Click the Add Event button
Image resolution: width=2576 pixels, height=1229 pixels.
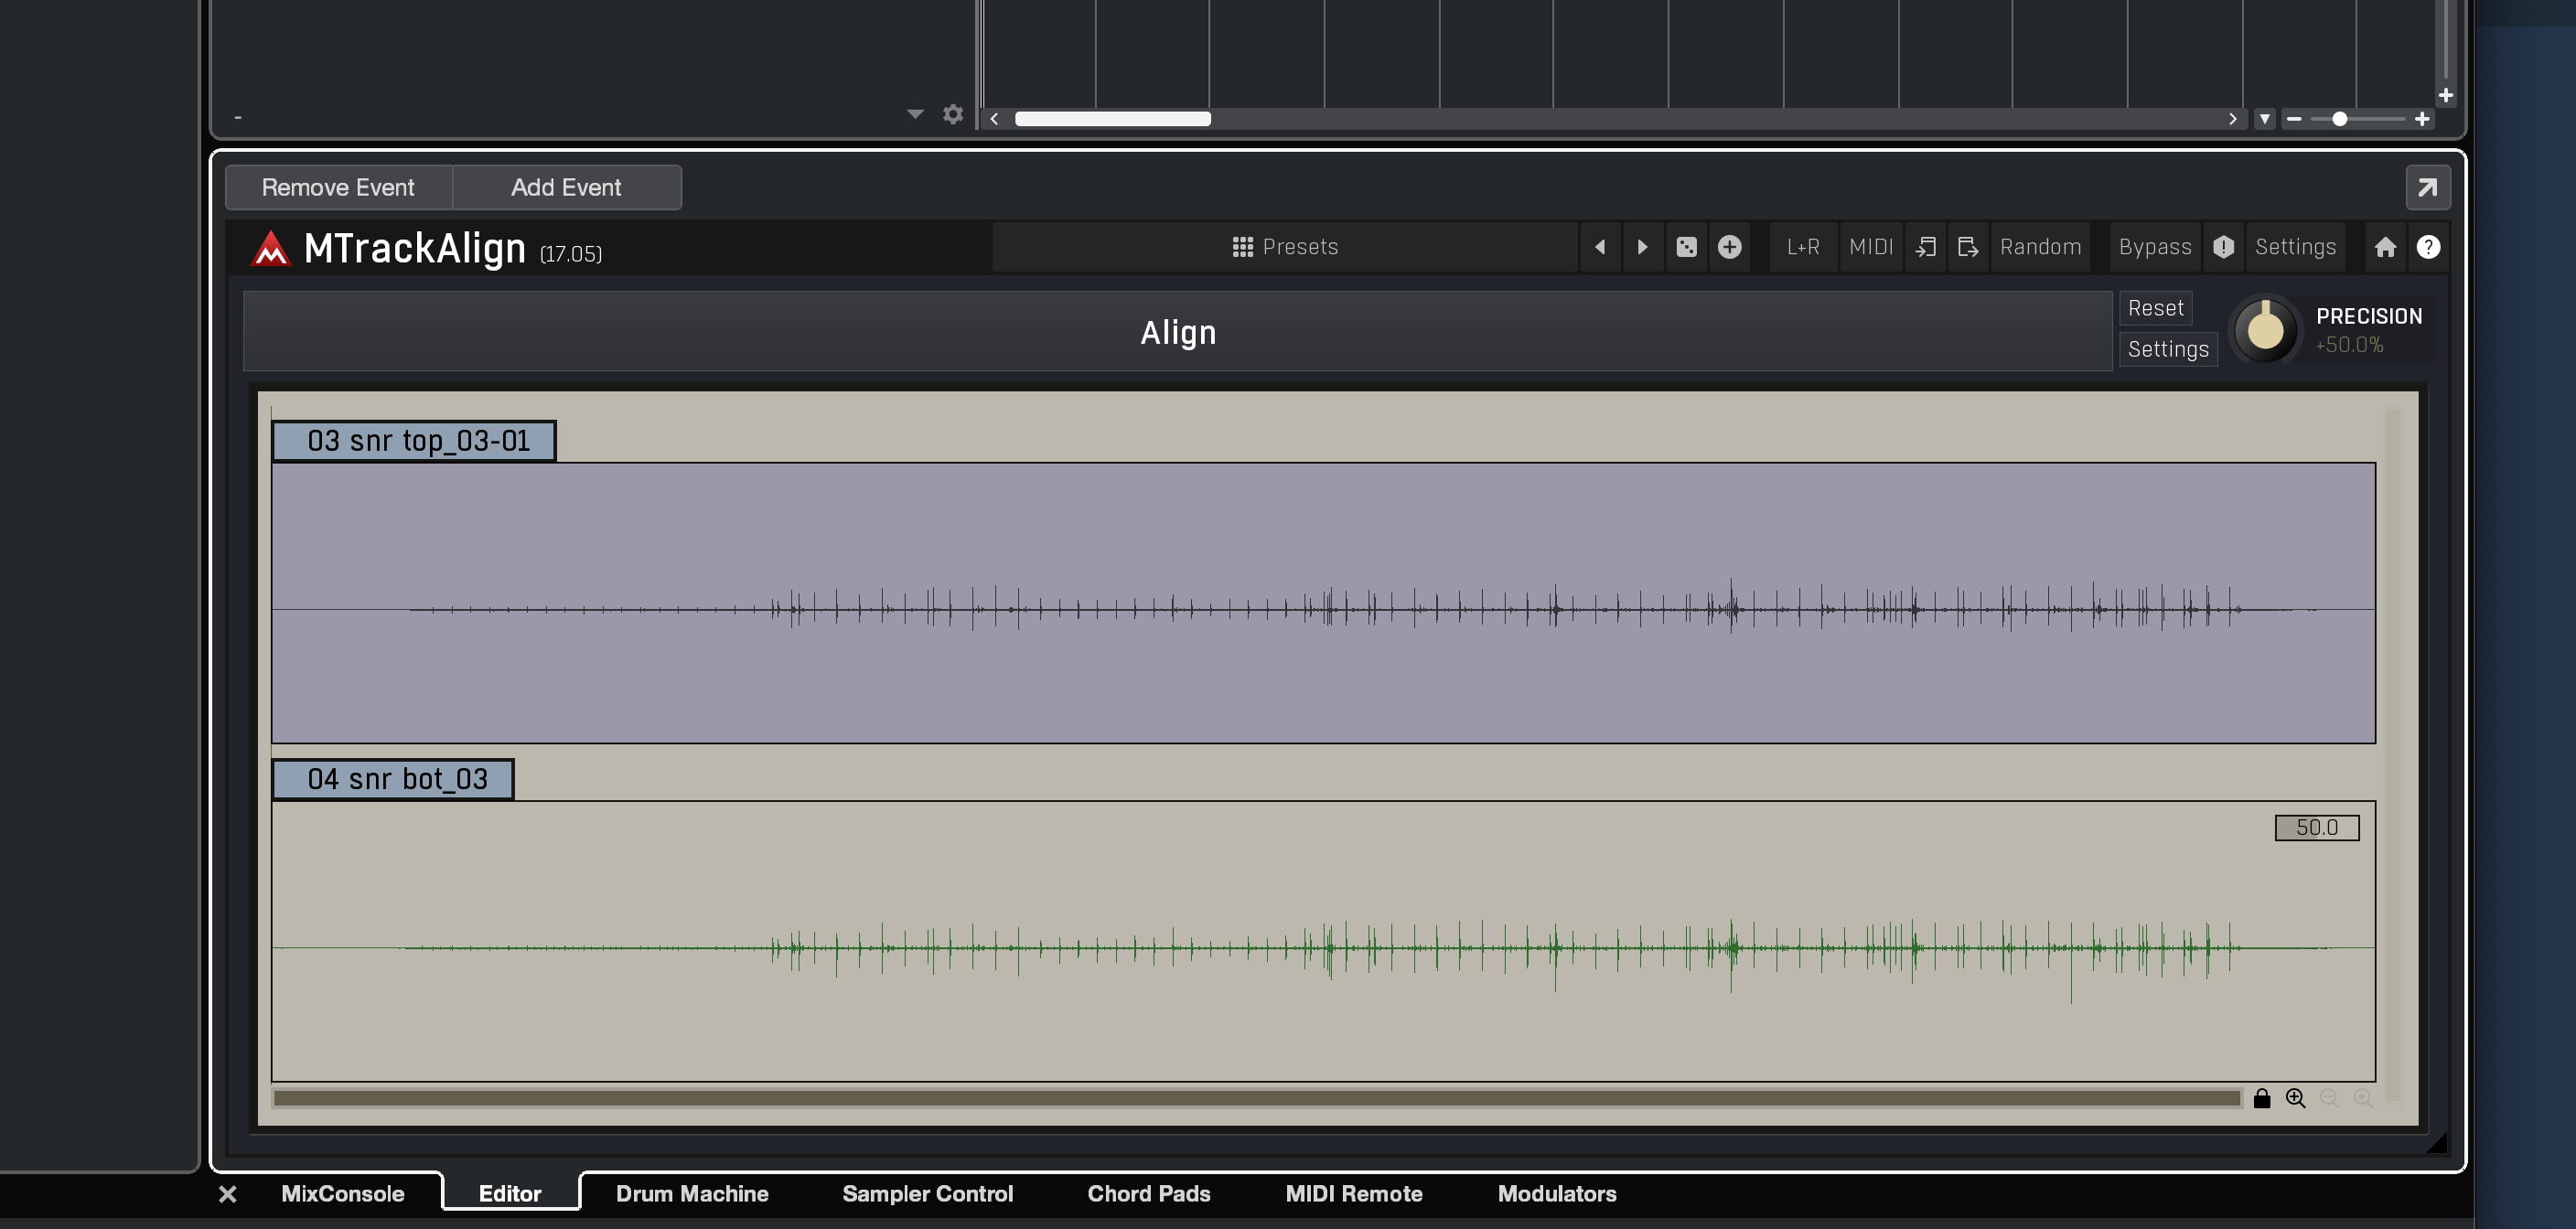tap(566, 188)
